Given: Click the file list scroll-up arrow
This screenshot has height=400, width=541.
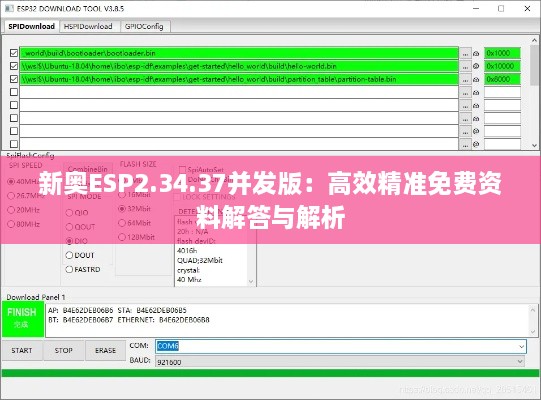Looking at the screenshot, I should click(534, 40).
